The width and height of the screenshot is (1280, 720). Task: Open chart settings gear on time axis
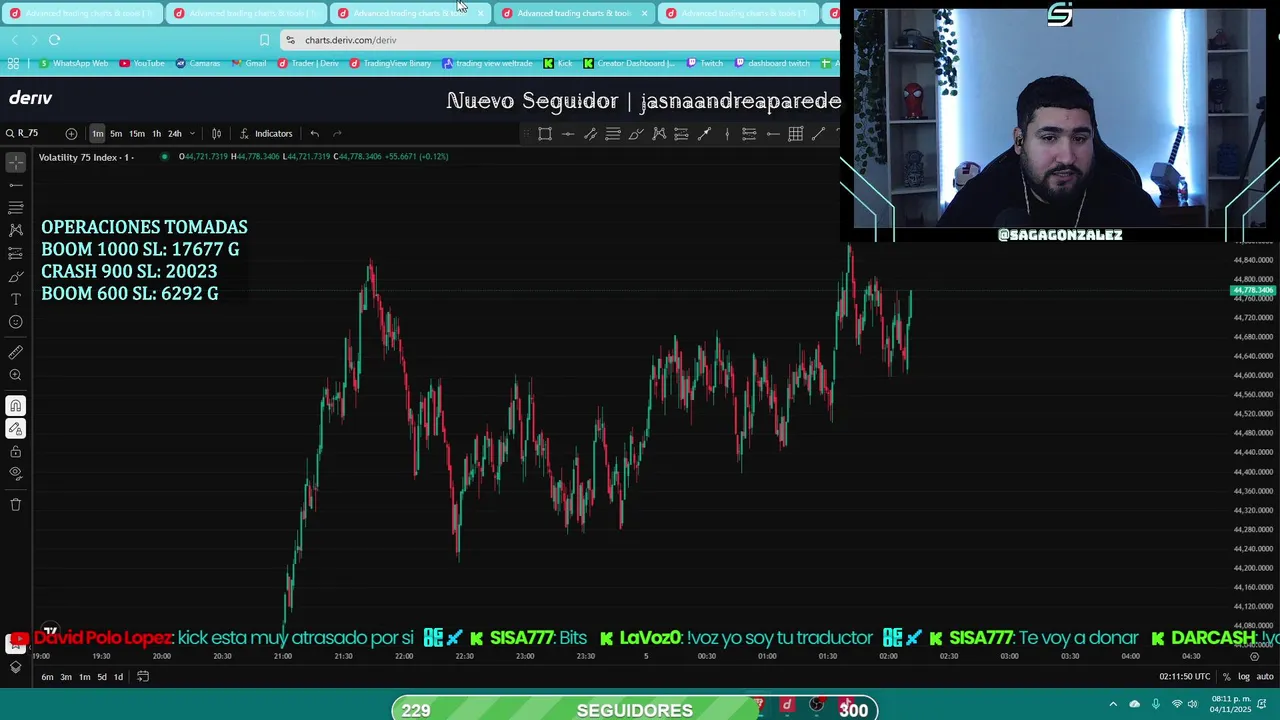(1255, 657)
